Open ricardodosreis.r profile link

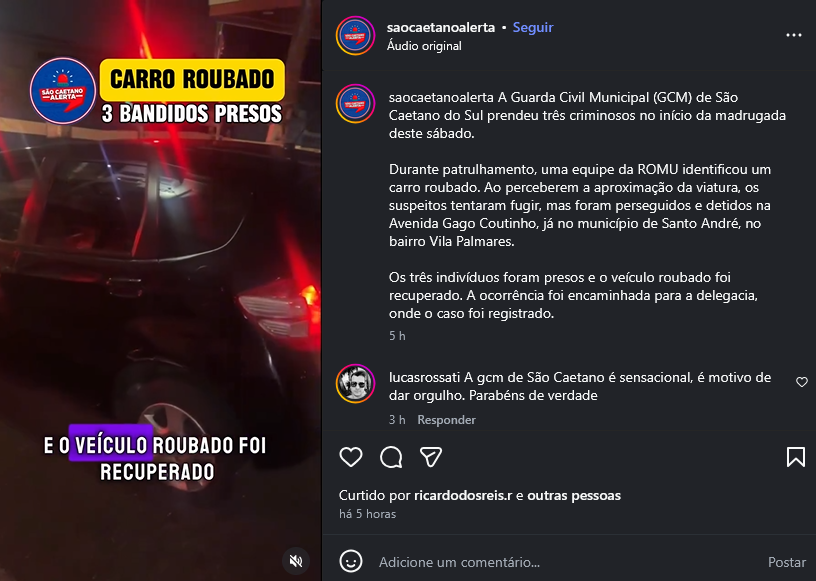click(x=463, y=495)
